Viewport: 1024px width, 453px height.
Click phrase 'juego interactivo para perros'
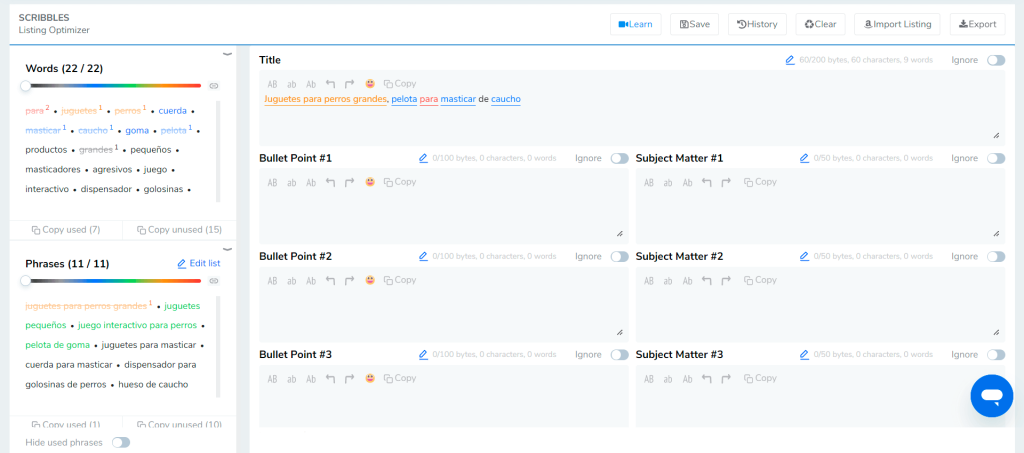click(137, 325)
